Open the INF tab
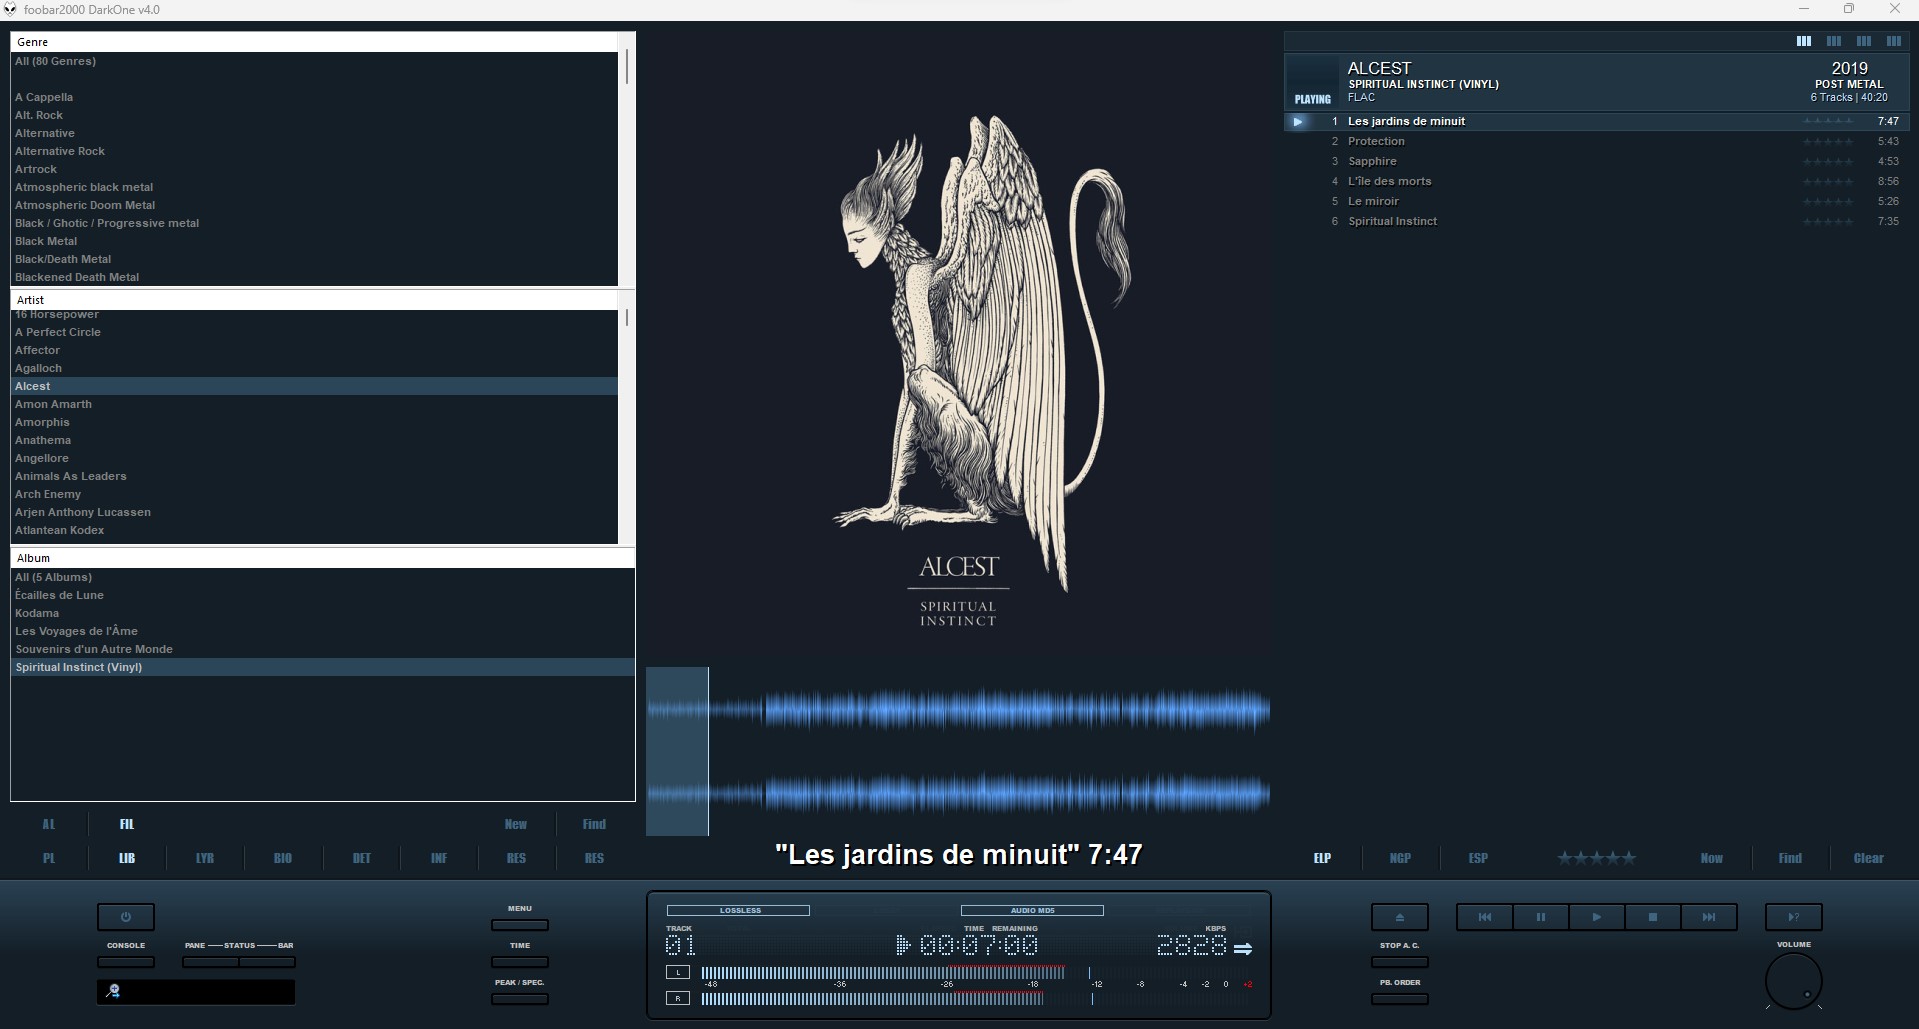 [x=439, y=858]
